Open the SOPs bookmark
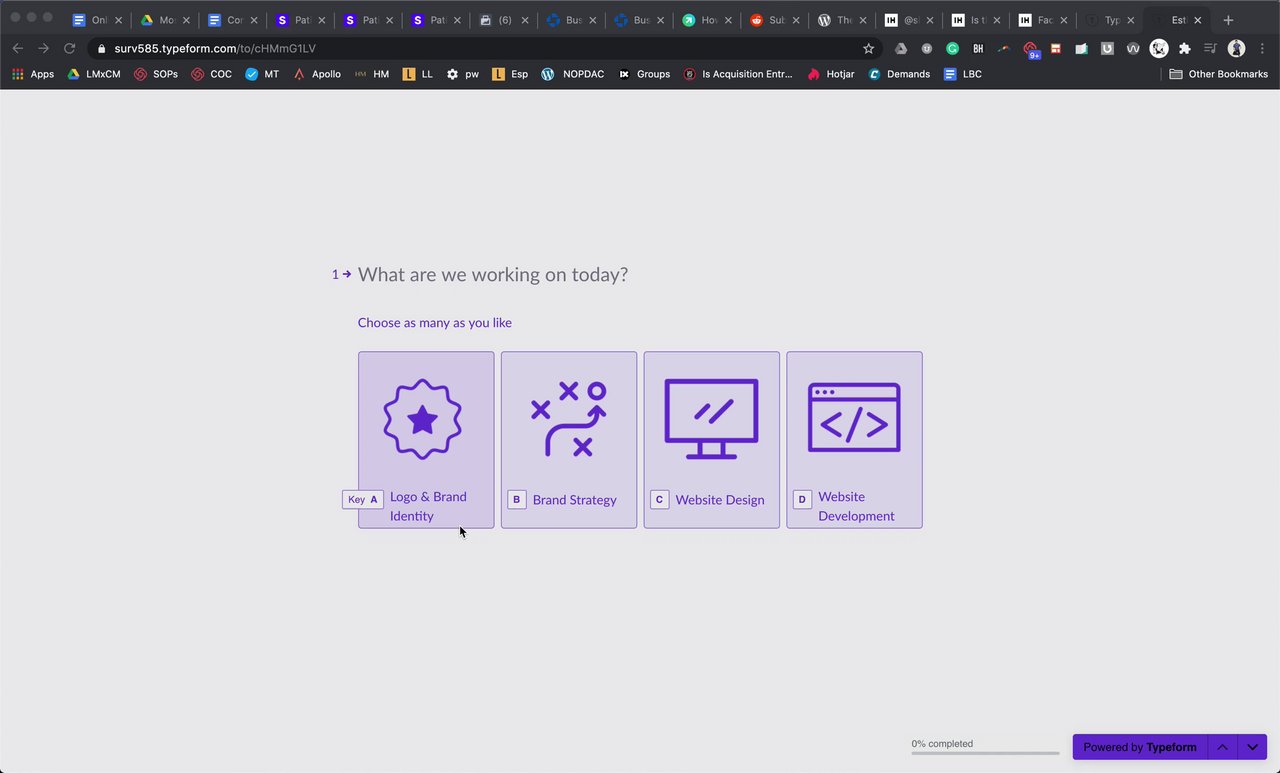Image resolution: width=1280 pixels, height=773 pixels. click(x=156, y=74)
